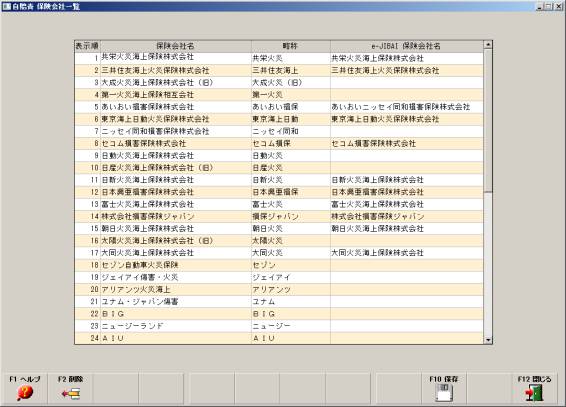The height and width of the screenshot is (407, 566).
Task: Select row 18 セゾン自動車火災保険
Action: (175, 265)
